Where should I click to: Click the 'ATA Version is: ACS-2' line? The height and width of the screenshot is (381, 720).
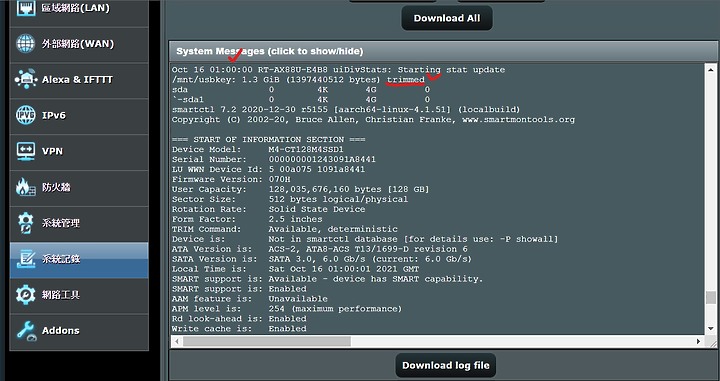point(320,249)
